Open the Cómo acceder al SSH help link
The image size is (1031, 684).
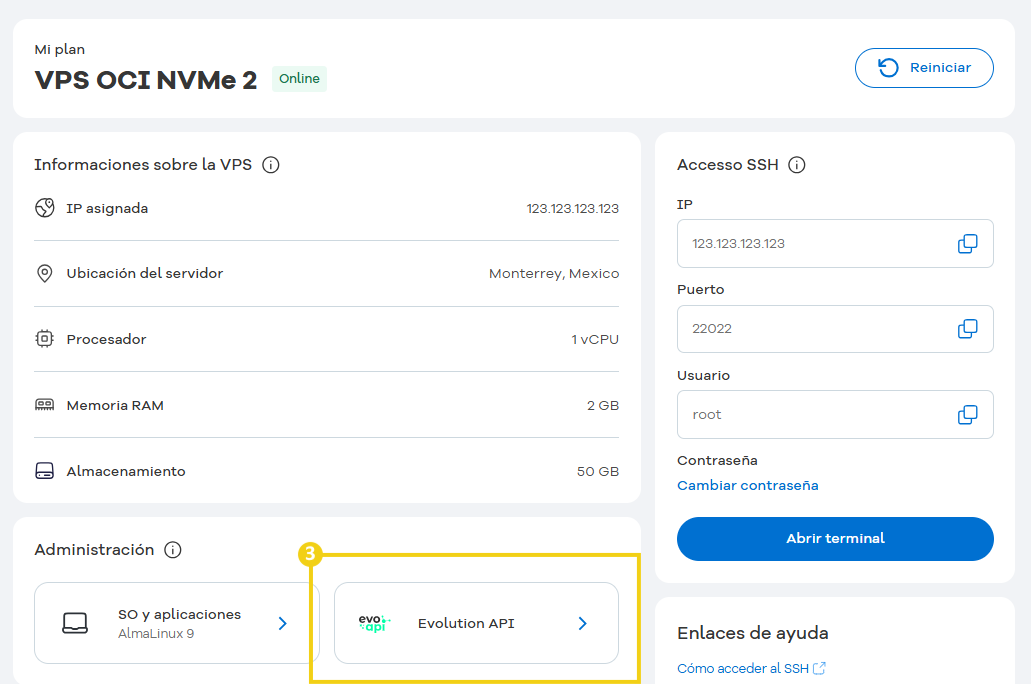744,668
